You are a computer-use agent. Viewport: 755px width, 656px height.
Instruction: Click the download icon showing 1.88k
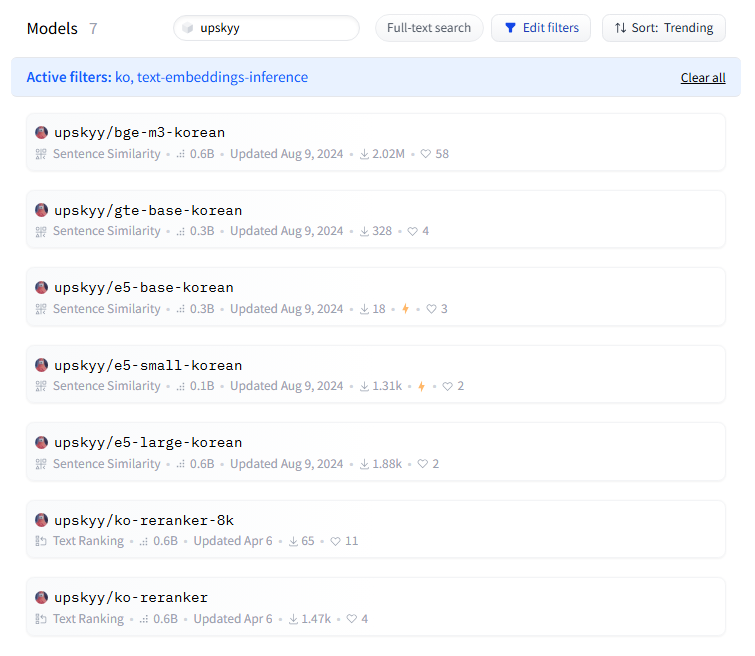tap(364, 464)
